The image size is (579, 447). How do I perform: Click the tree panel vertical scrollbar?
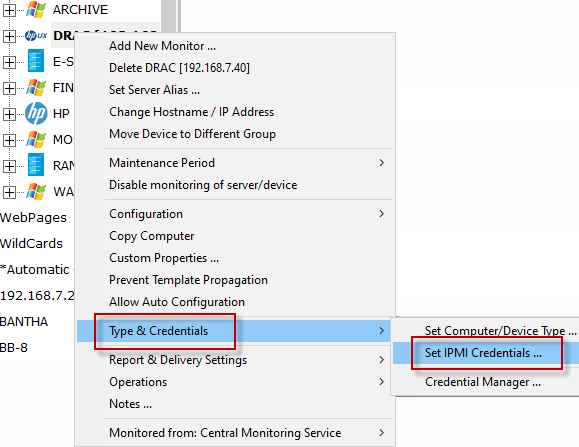click(169, 15)
